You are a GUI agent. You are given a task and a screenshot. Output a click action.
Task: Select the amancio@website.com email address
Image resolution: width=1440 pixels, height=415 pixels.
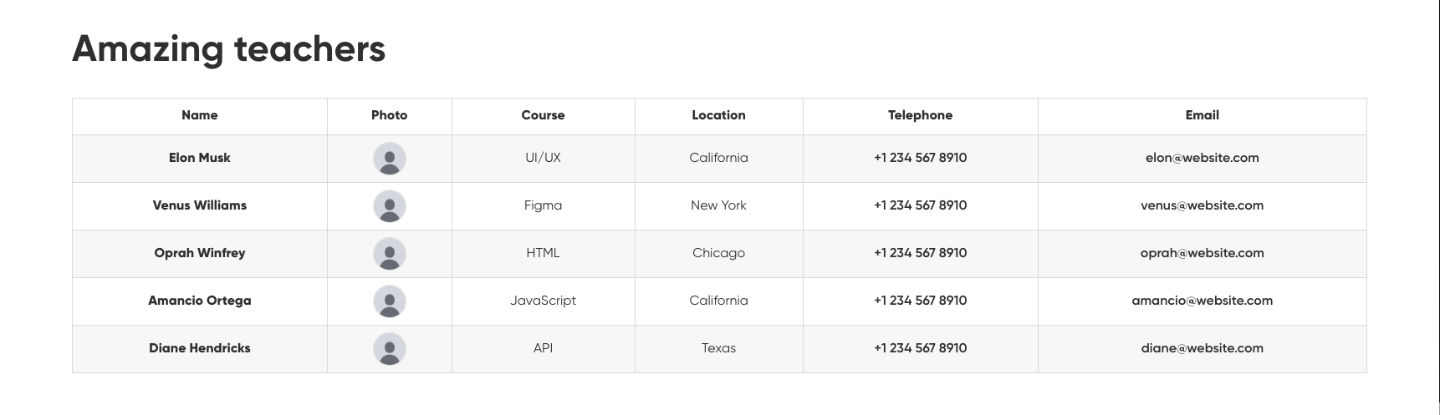point(1202,301)
